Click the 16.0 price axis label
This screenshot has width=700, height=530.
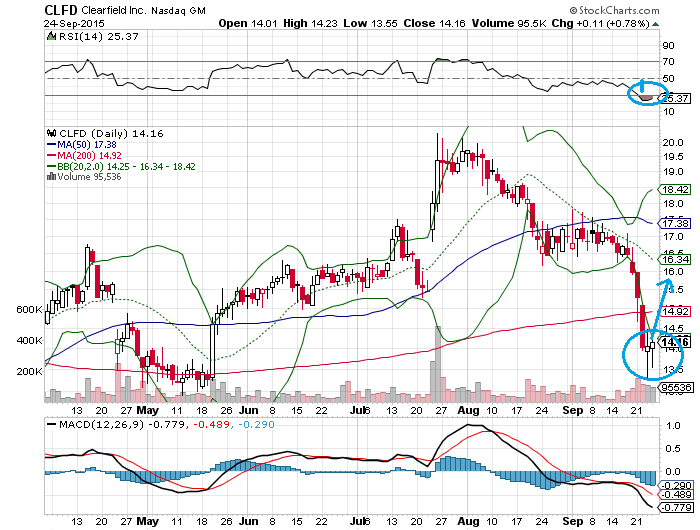[x=673, y=271]
